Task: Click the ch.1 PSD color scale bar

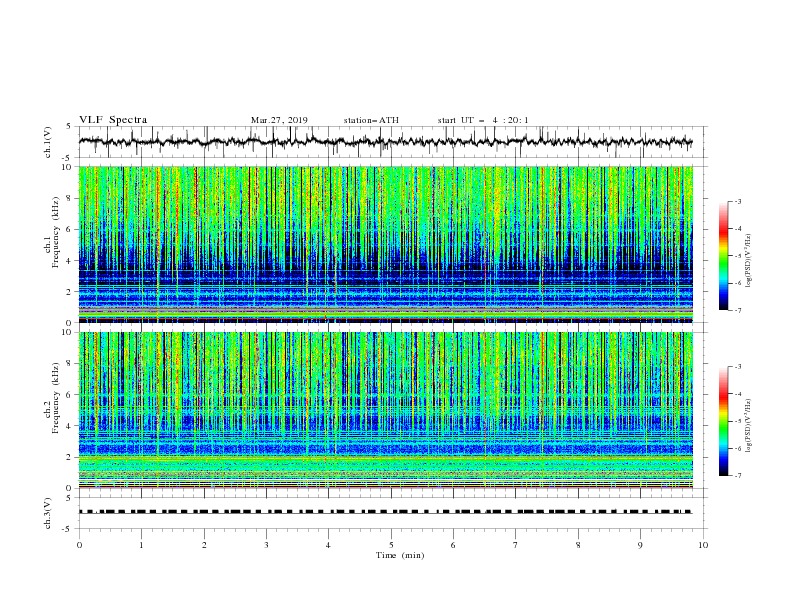Action: [x=724, y=256]
